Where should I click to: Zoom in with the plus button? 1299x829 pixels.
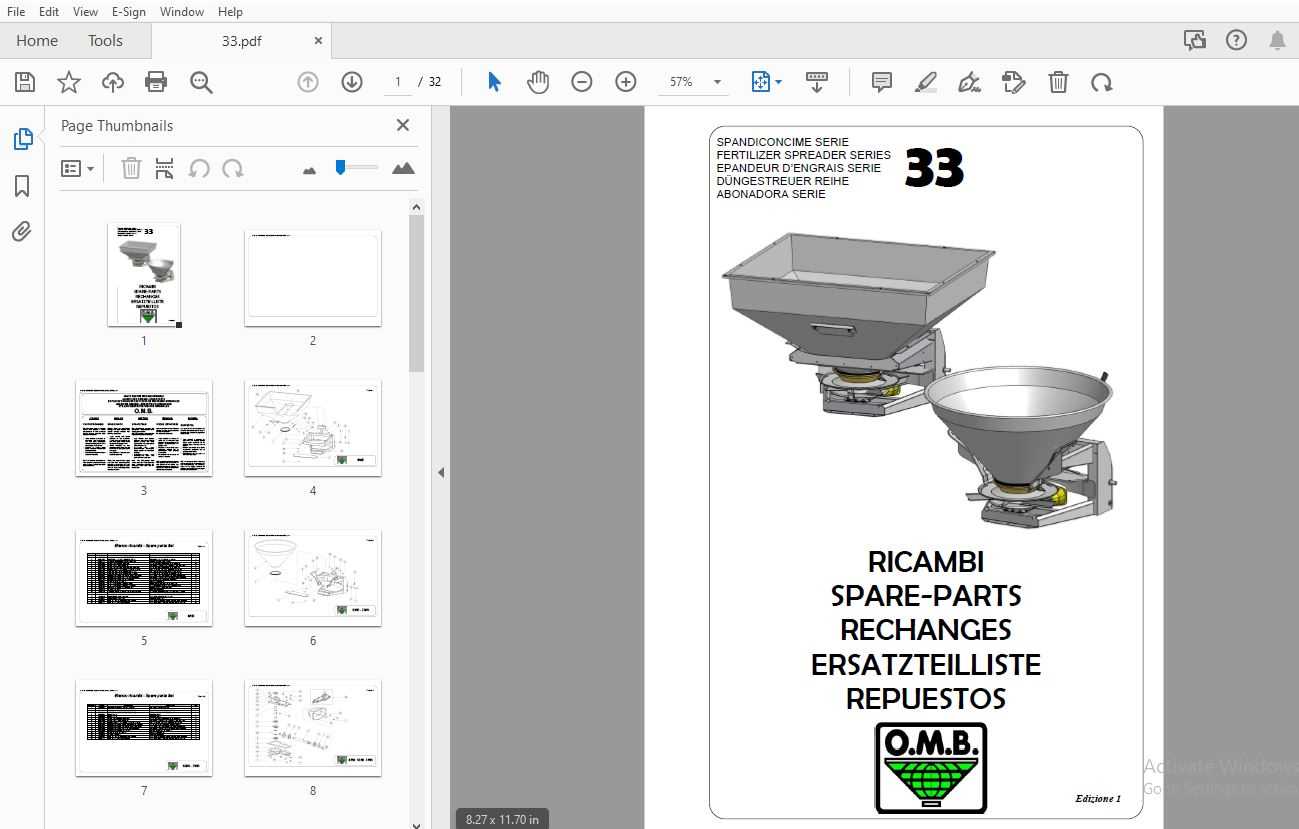pyautogui.click(x=626, y=82)
